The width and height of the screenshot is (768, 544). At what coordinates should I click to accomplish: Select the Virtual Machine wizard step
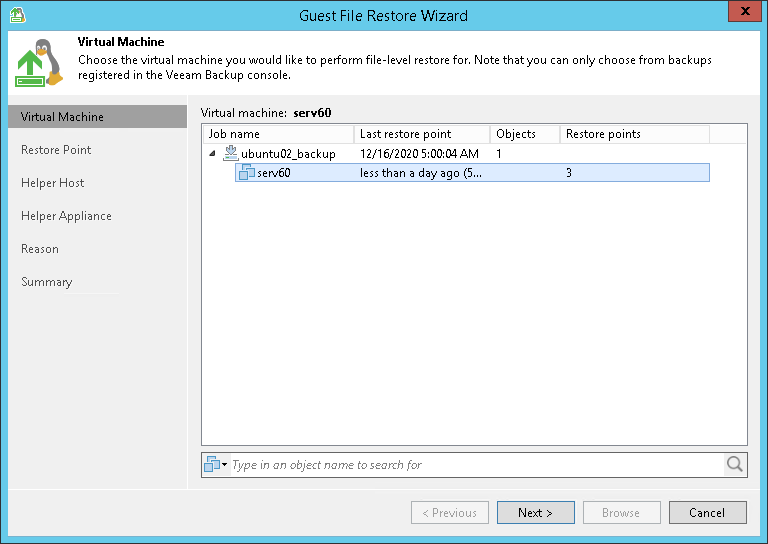pos(97,117)
